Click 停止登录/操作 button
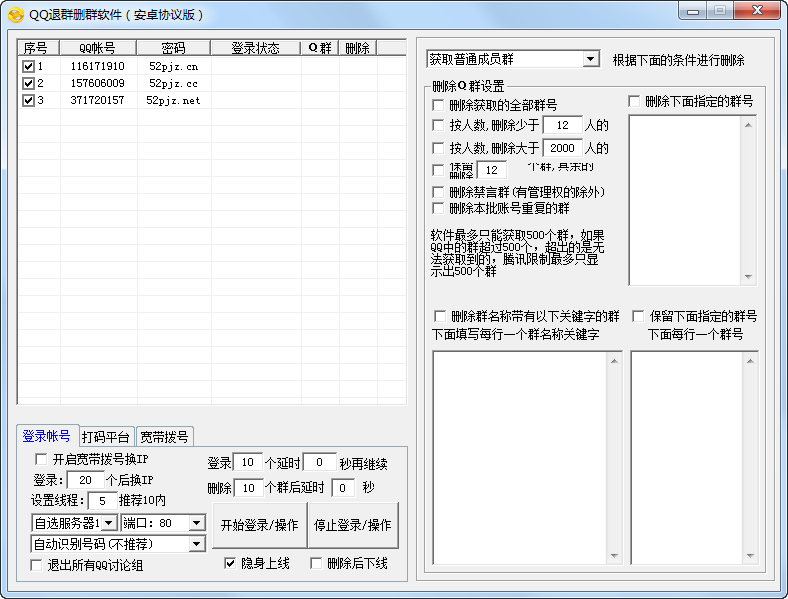 353,525
